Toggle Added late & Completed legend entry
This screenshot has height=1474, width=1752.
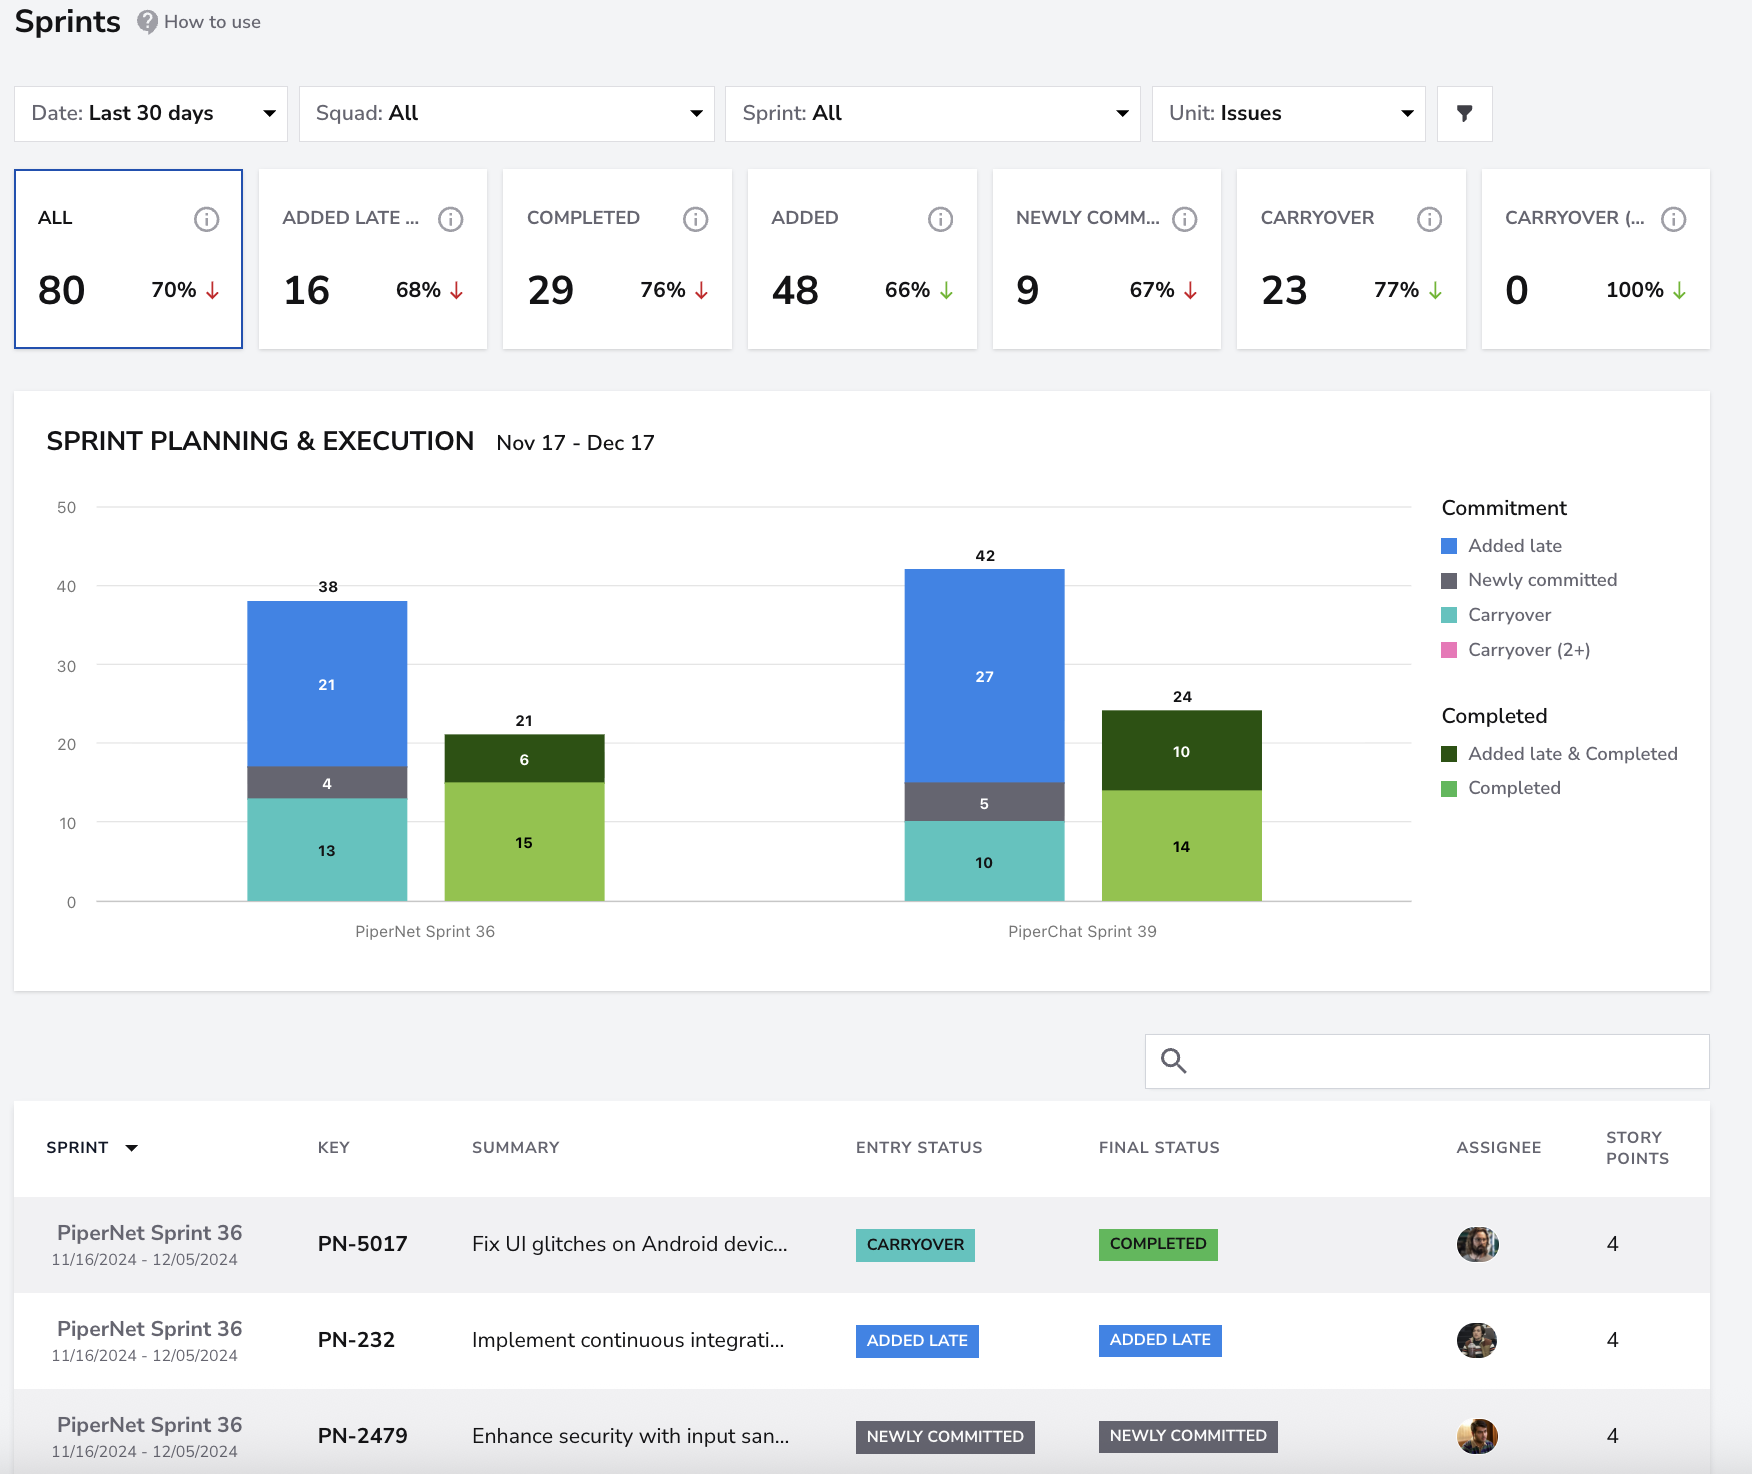pyautogui.click(x=1559, y=754)
